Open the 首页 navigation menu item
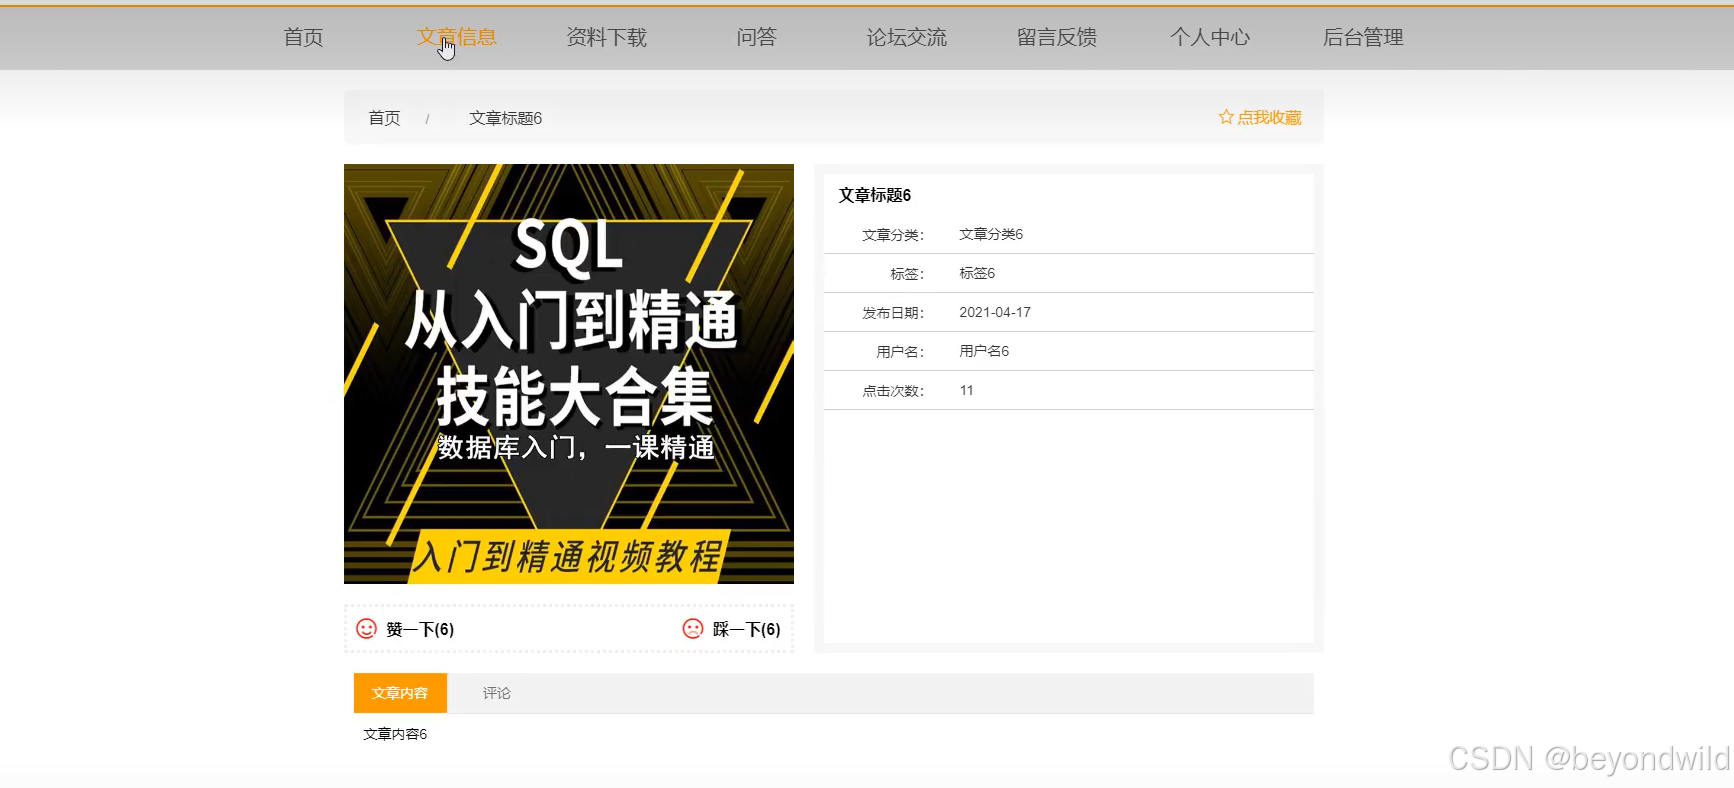Image resolution: width=1734 pixels, height=788 pixels. (x=303, y=37)
